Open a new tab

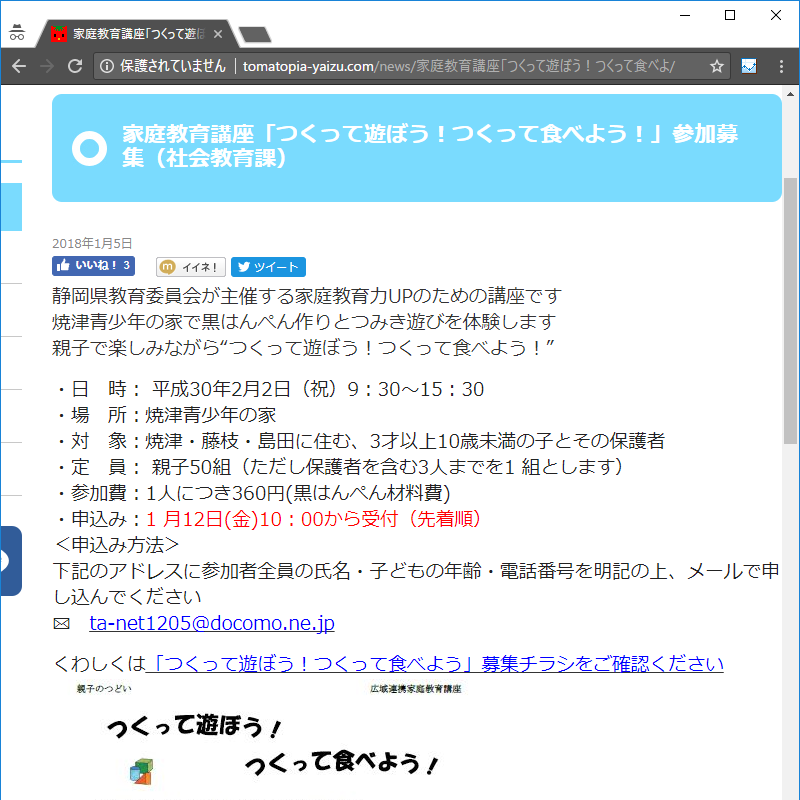[256, 34]
